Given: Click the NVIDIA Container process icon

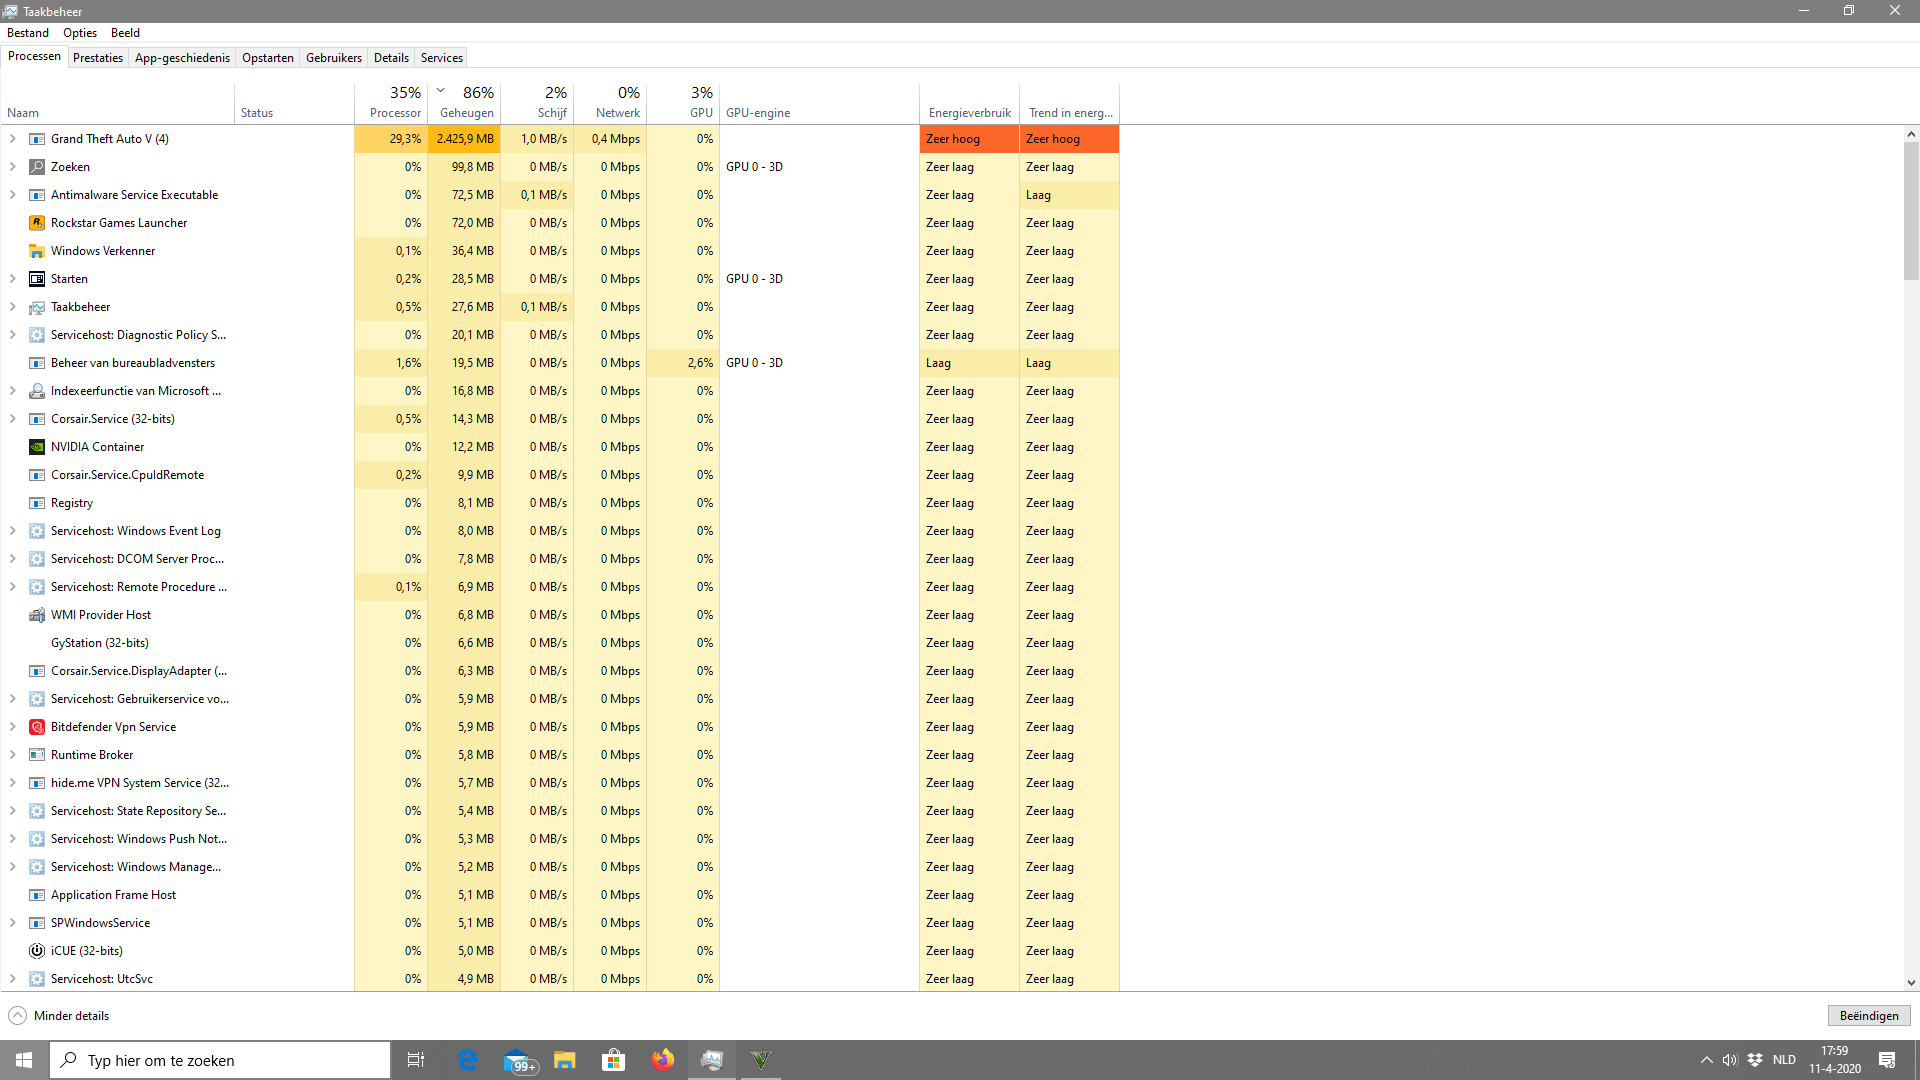Looking at the screenshot, I should (37, 447).
